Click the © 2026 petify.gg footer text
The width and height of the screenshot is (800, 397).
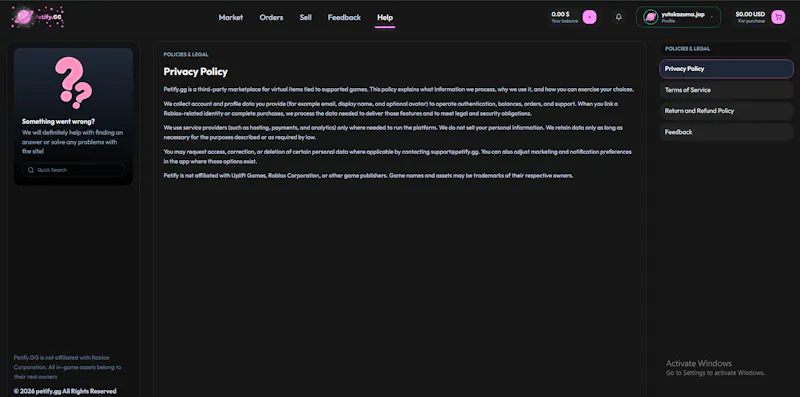(65, 391)
